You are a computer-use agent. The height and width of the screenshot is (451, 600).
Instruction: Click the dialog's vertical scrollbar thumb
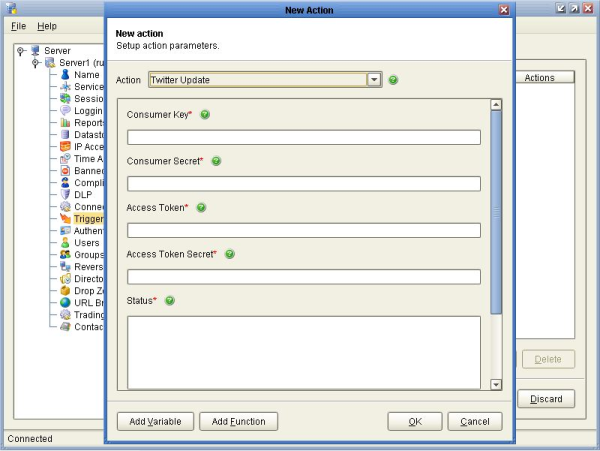click(496, 212)
